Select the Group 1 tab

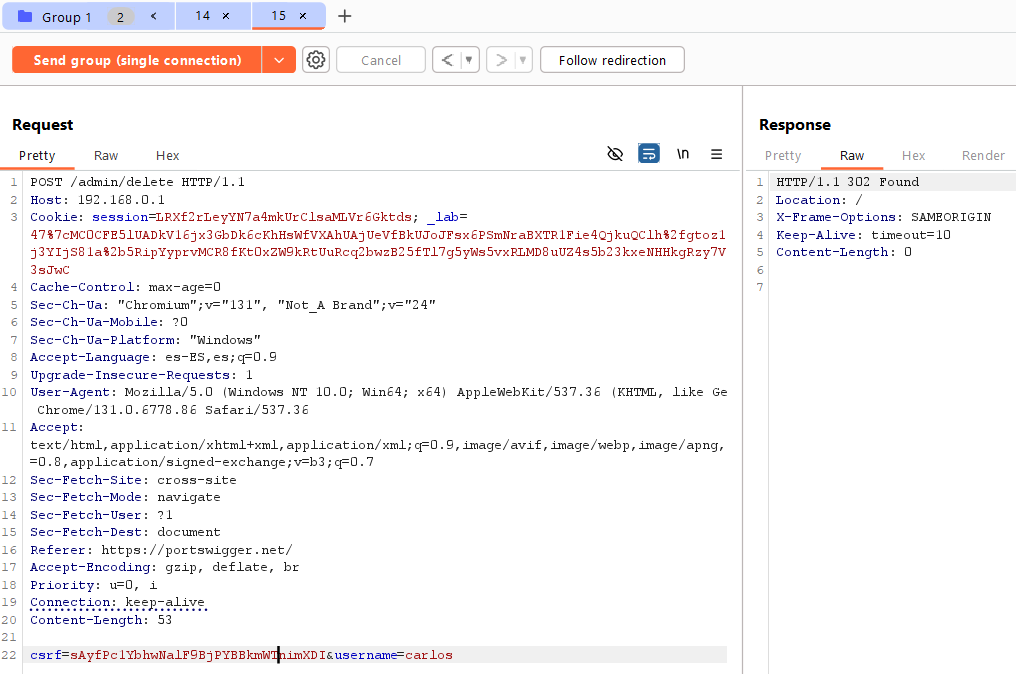point(67,17)
